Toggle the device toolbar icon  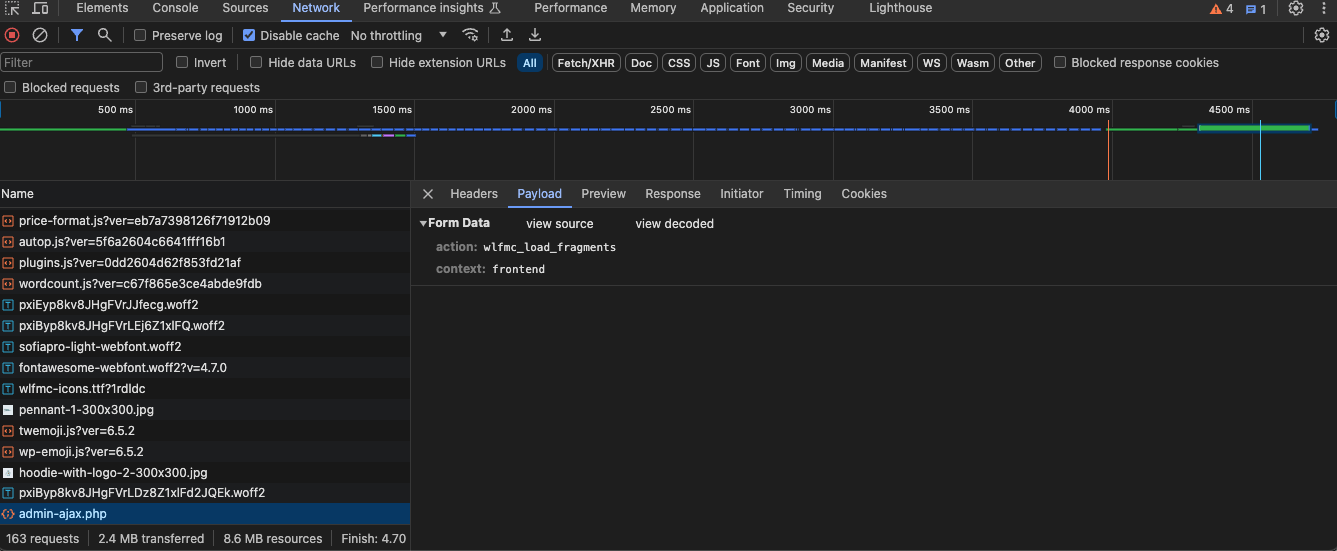40,8
